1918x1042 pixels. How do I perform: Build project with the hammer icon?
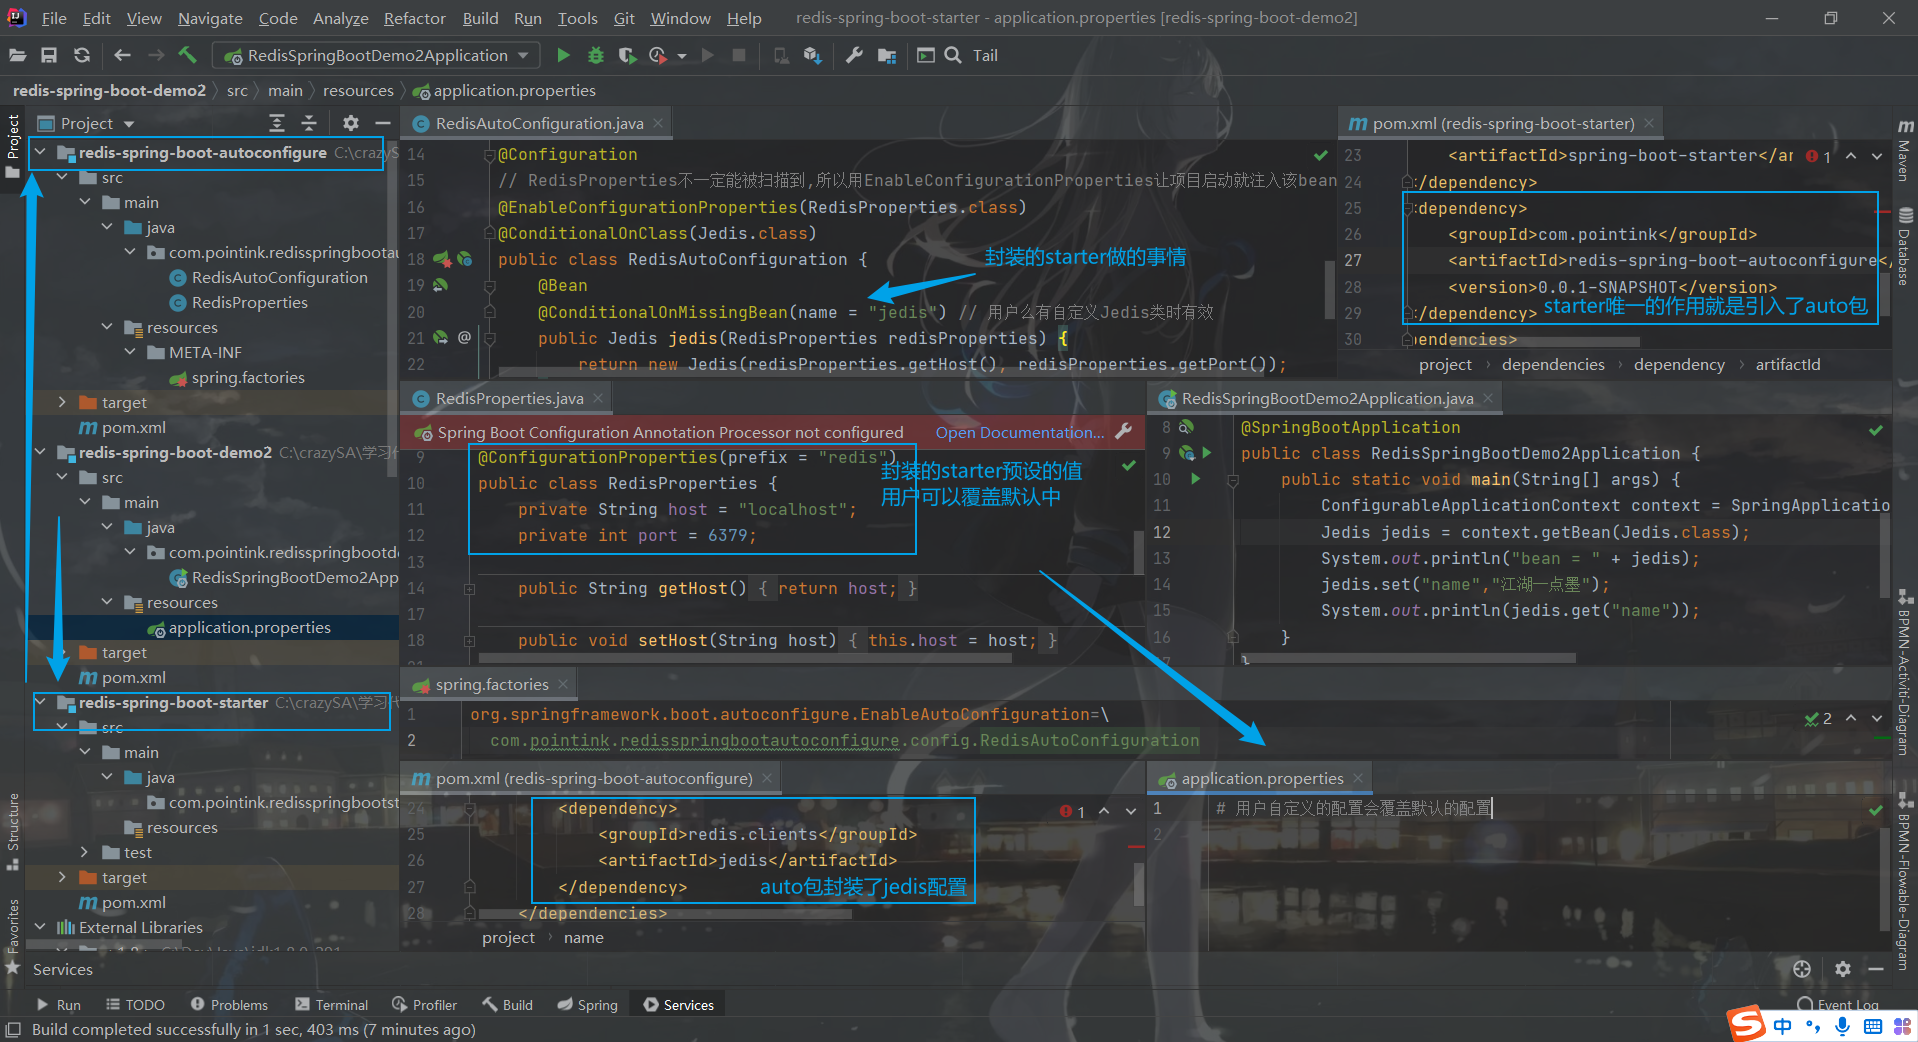coord(188,55)
